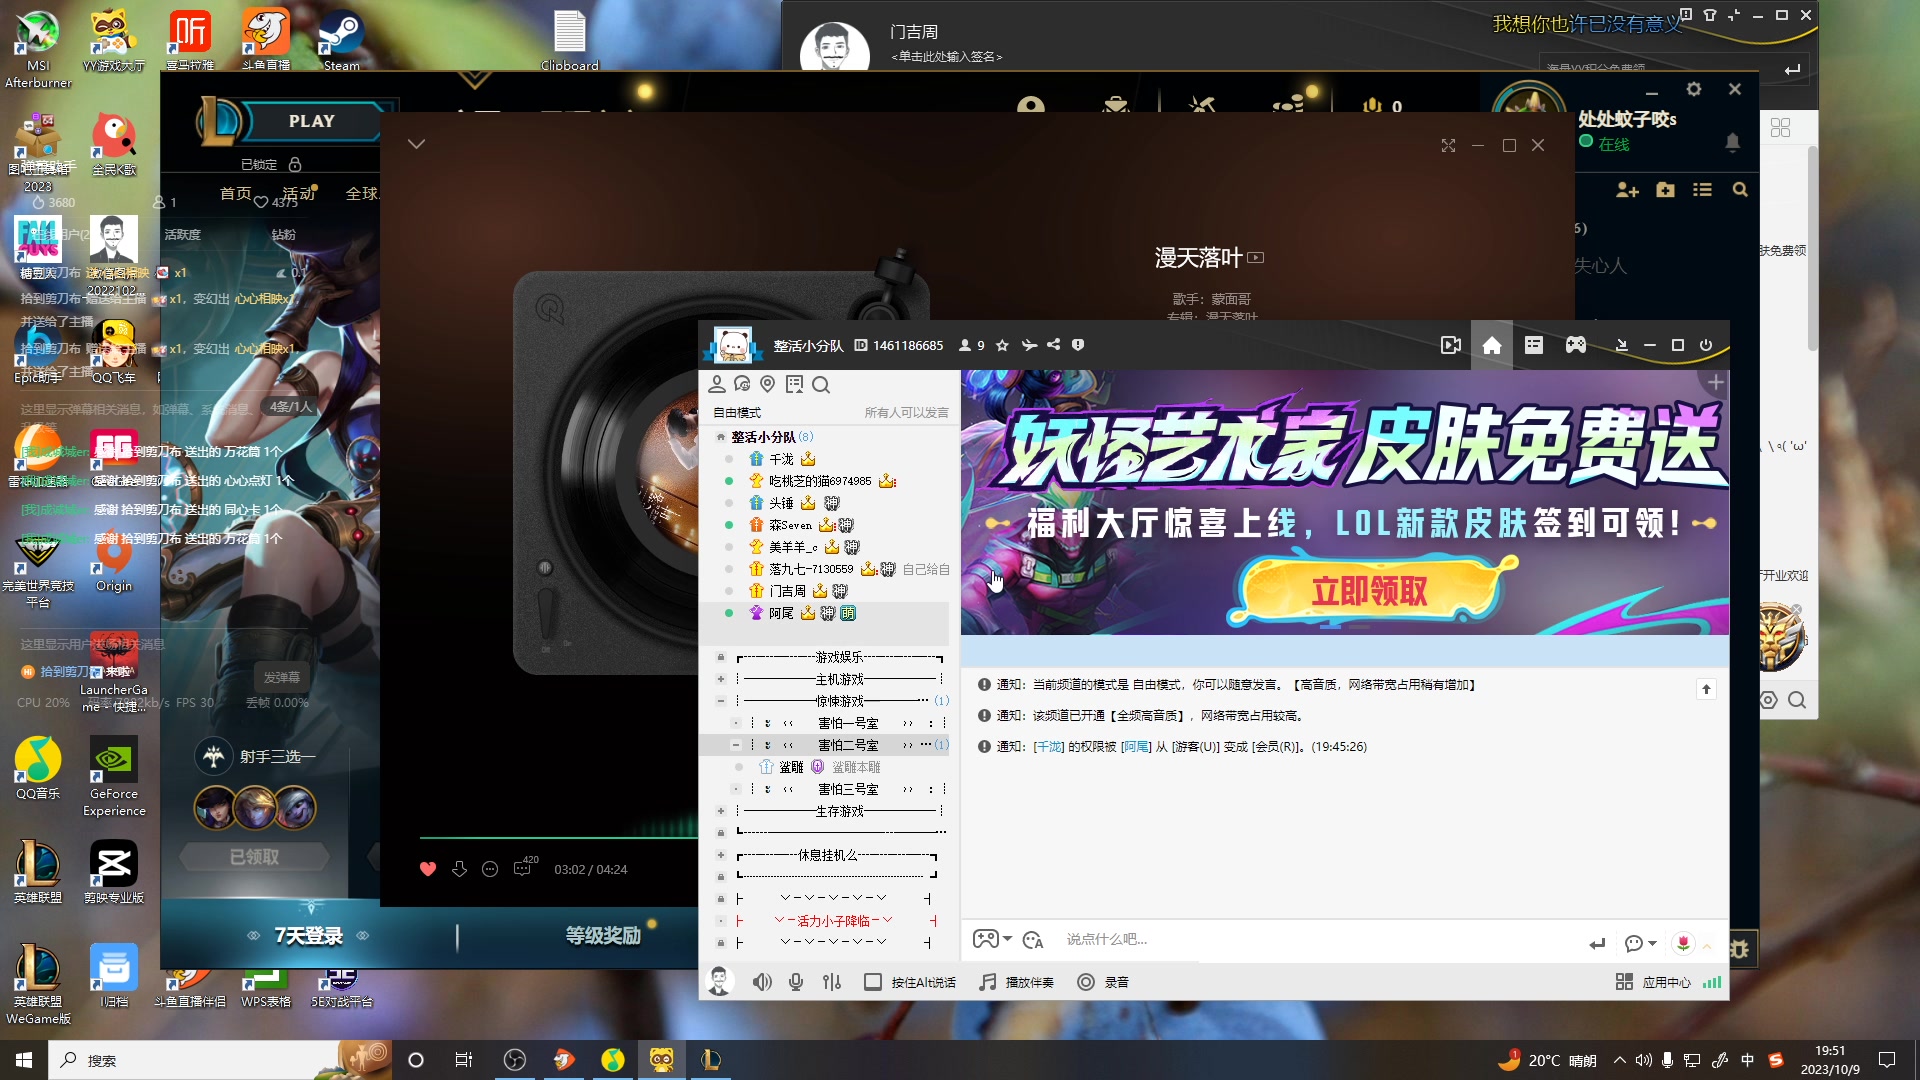Open song comments icon showing 420
1920x1080 pixels.
click(x=524, y=867)
